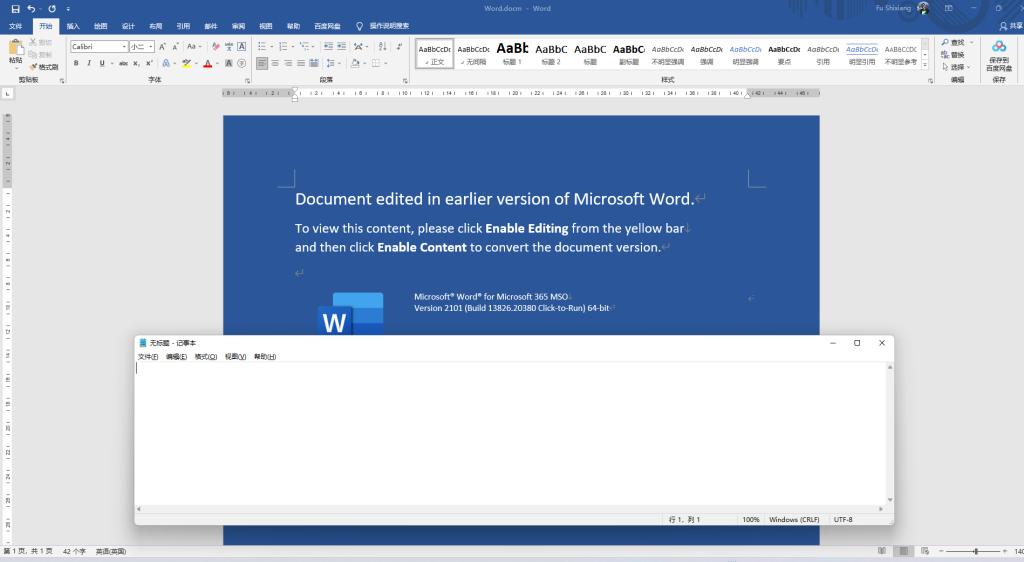Screen dimensions: 1024x562
Task: Toggle Bold formatting
Action: pos(75,63)
